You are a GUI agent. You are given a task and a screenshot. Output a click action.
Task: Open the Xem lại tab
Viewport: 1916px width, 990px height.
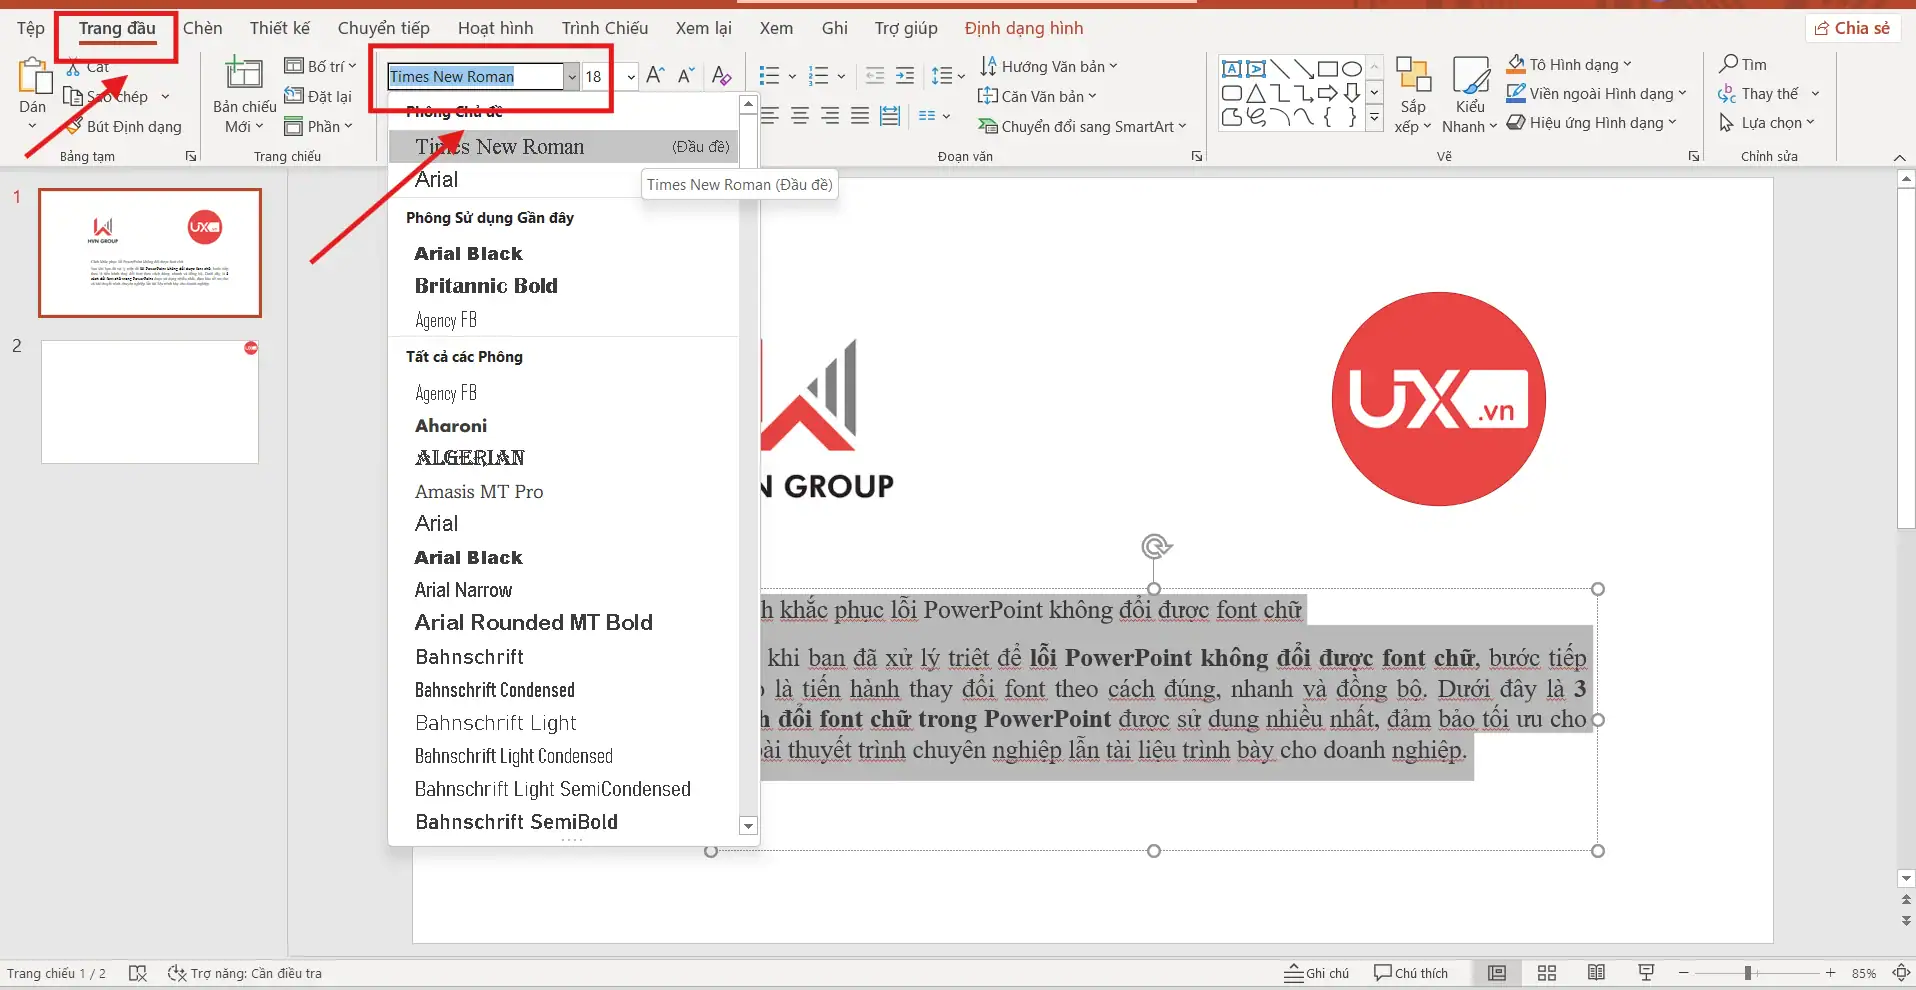tap(703, 28)
